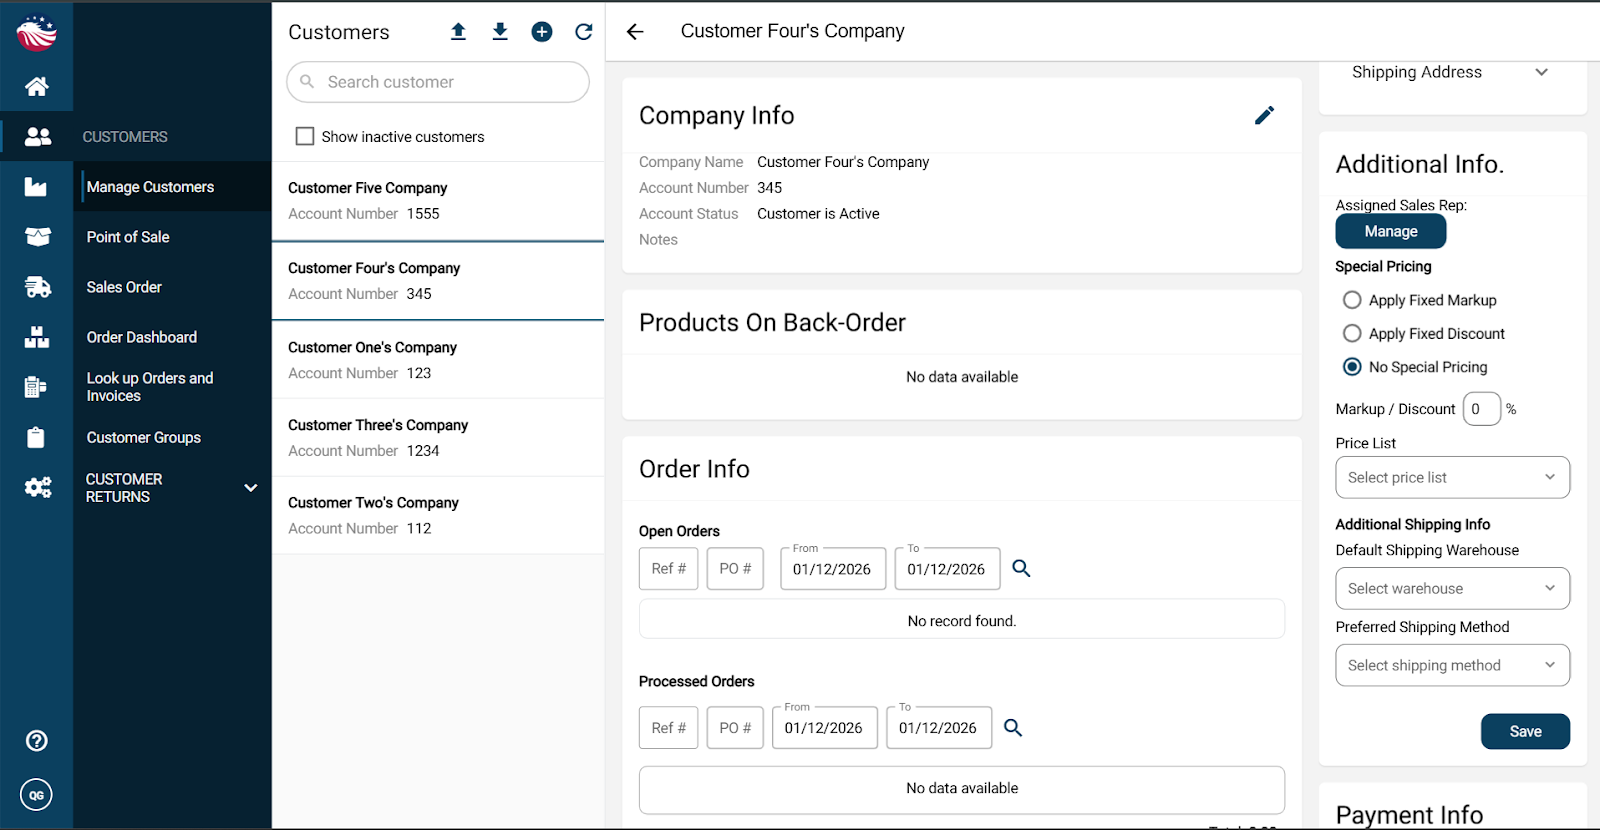This screenshot has height=830, width=1600.
Task: Select Apply Fixed Markup radio button
Action: tap(1352, 300)
